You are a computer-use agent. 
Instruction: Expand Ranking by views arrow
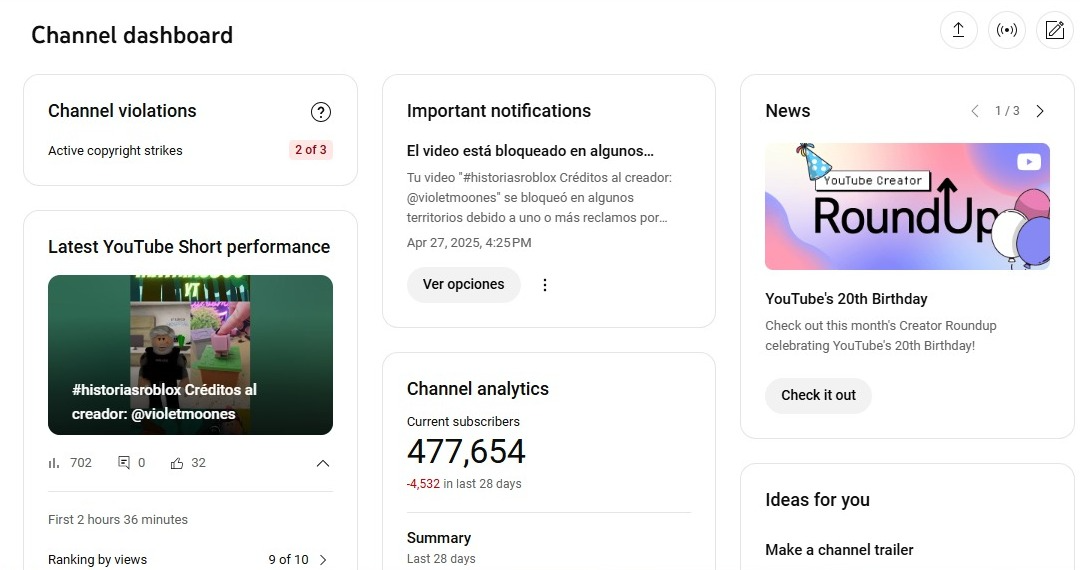[x=322, y=560]
